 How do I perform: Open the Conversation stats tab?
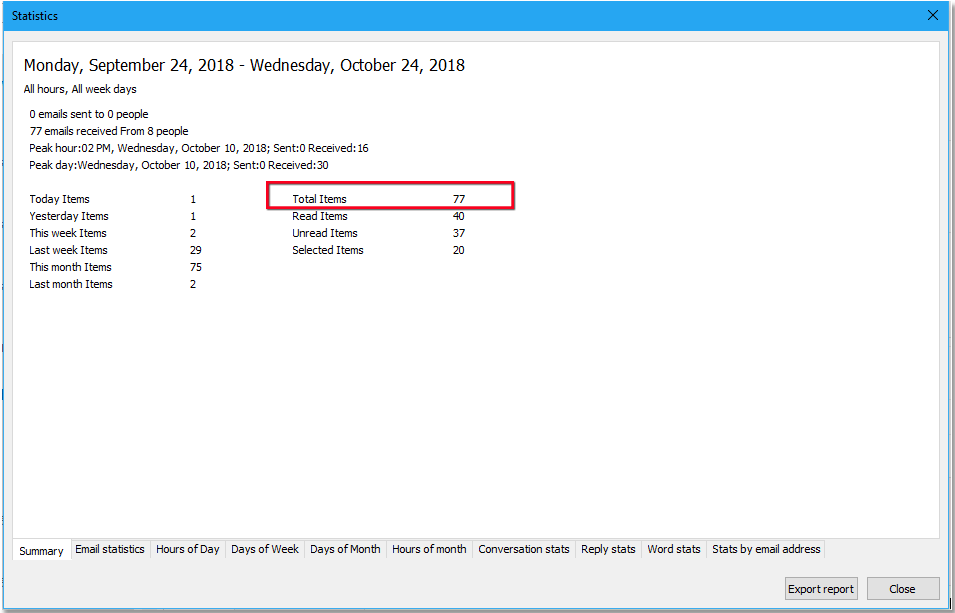pos(523,549)
